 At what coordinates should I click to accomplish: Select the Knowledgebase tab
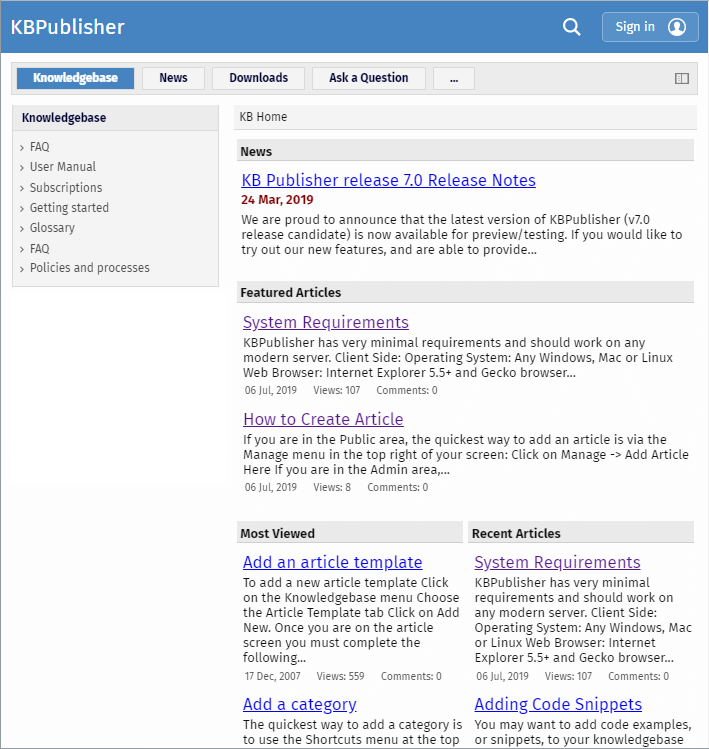(75, 78)
